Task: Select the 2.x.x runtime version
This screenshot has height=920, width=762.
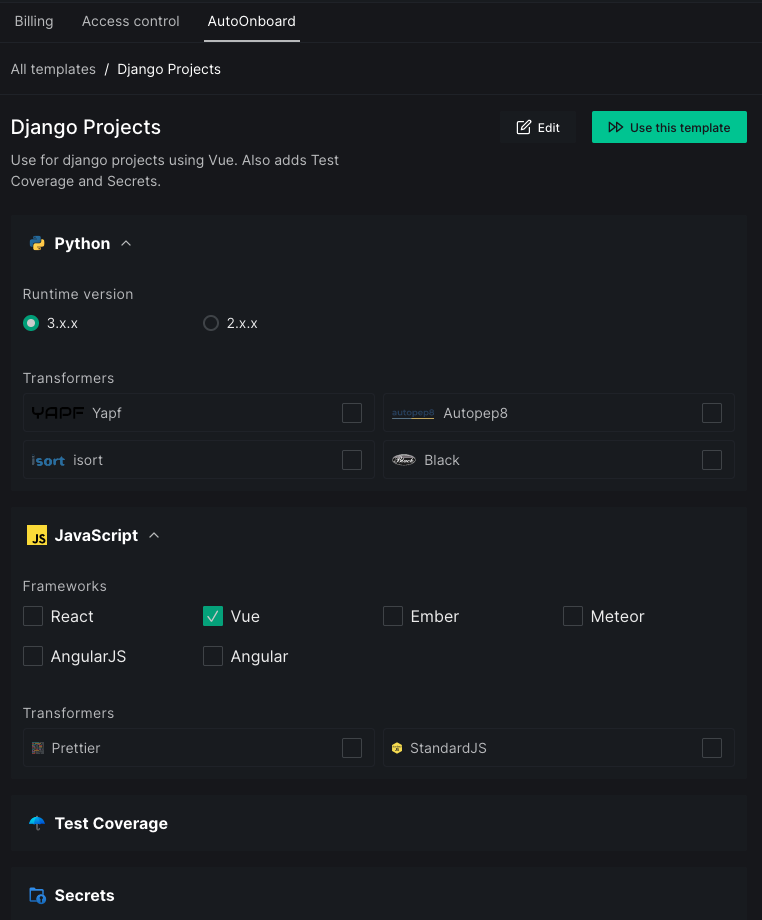Action: pos(210,323)
